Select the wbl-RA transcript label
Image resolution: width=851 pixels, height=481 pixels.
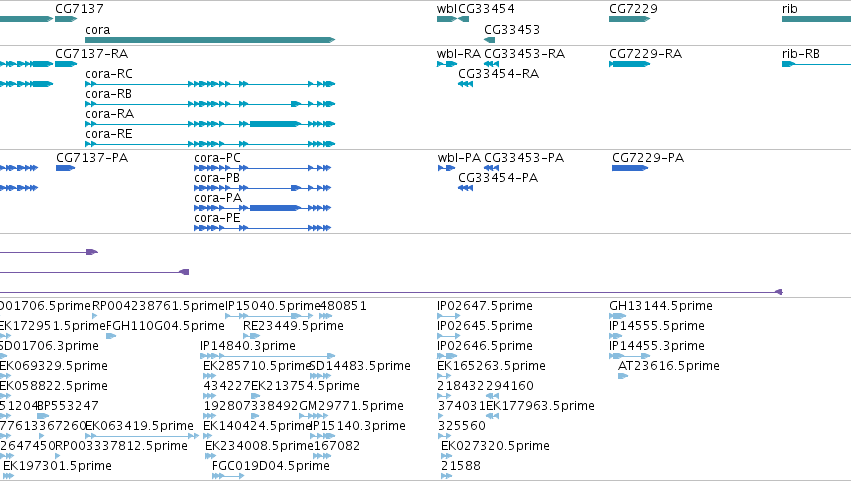tap(459, 54)
